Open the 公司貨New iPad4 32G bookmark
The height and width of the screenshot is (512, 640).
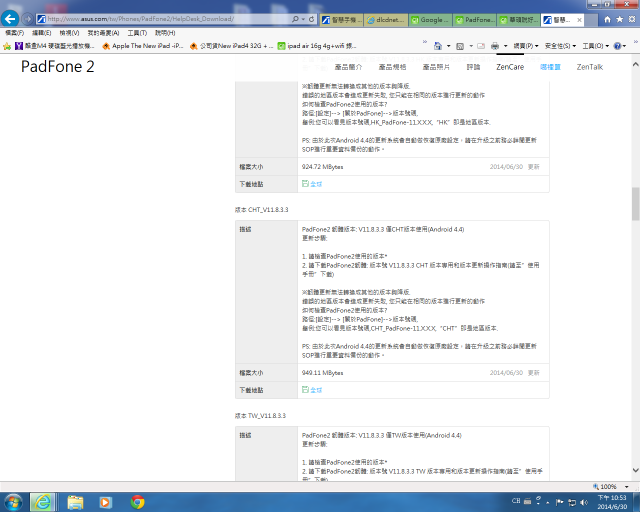(231, 46)
